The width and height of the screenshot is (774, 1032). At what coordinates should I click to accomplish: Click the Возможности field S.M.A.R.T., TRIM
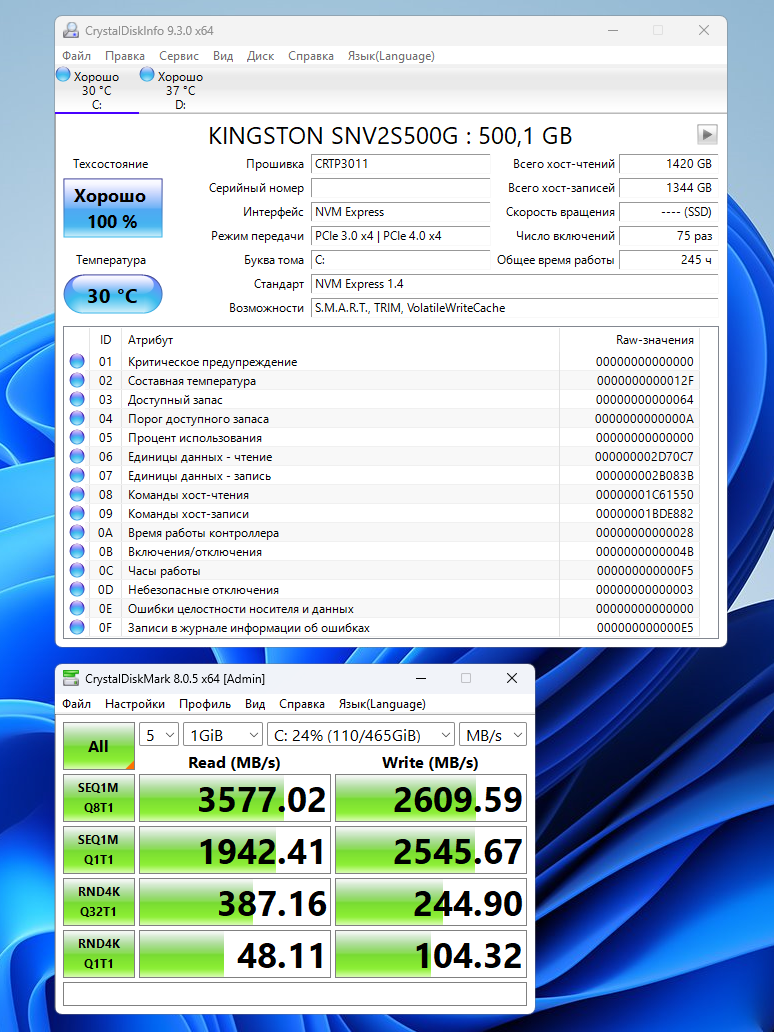pos(514,308)
